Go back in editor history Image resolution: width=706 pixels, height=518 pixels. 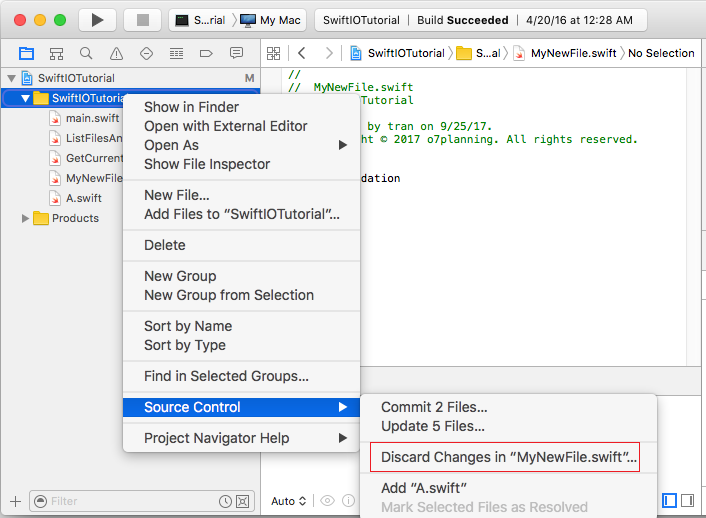(x=302, y=53)
